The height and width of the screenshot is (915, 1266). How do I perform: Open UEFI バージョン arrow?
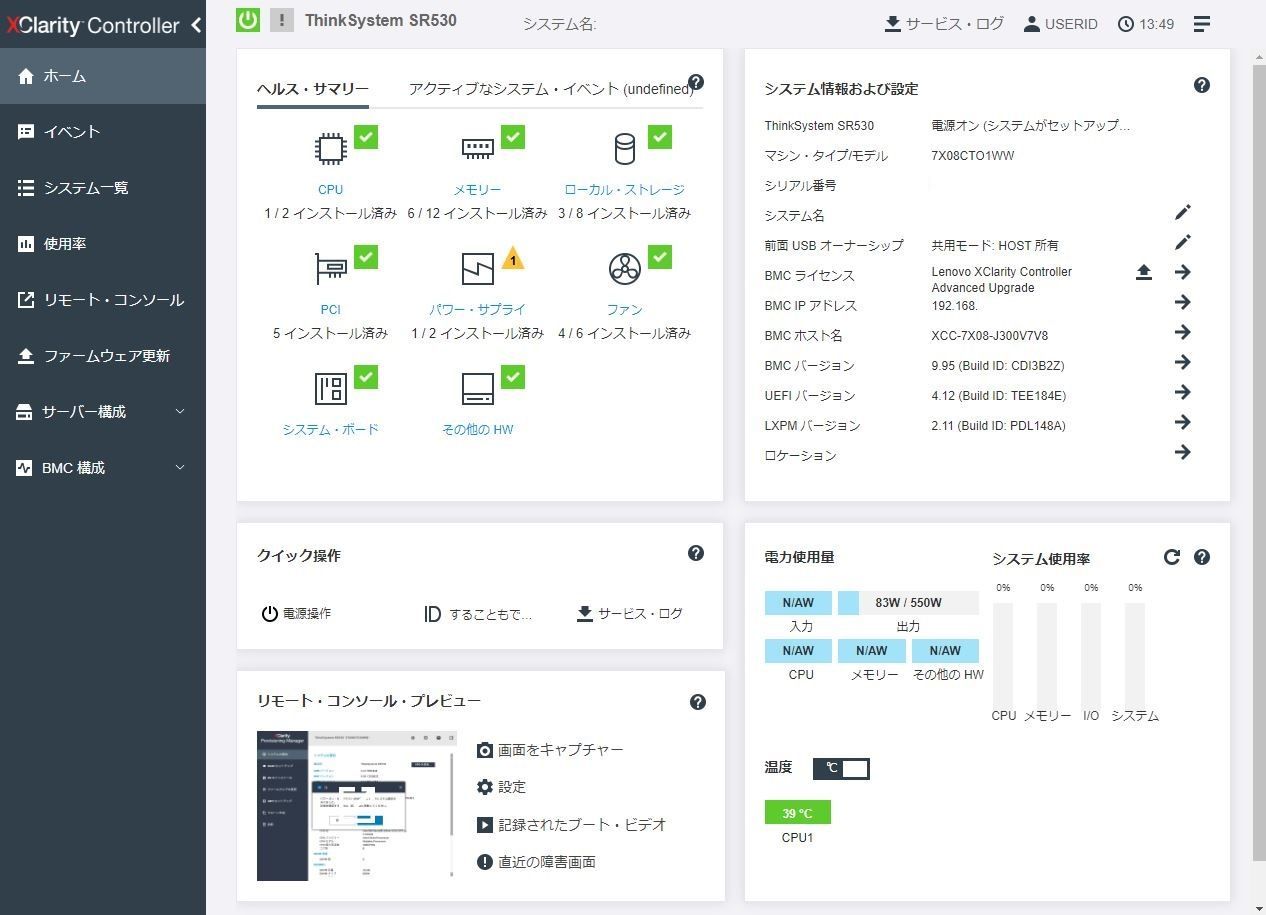pos(1182,392)
